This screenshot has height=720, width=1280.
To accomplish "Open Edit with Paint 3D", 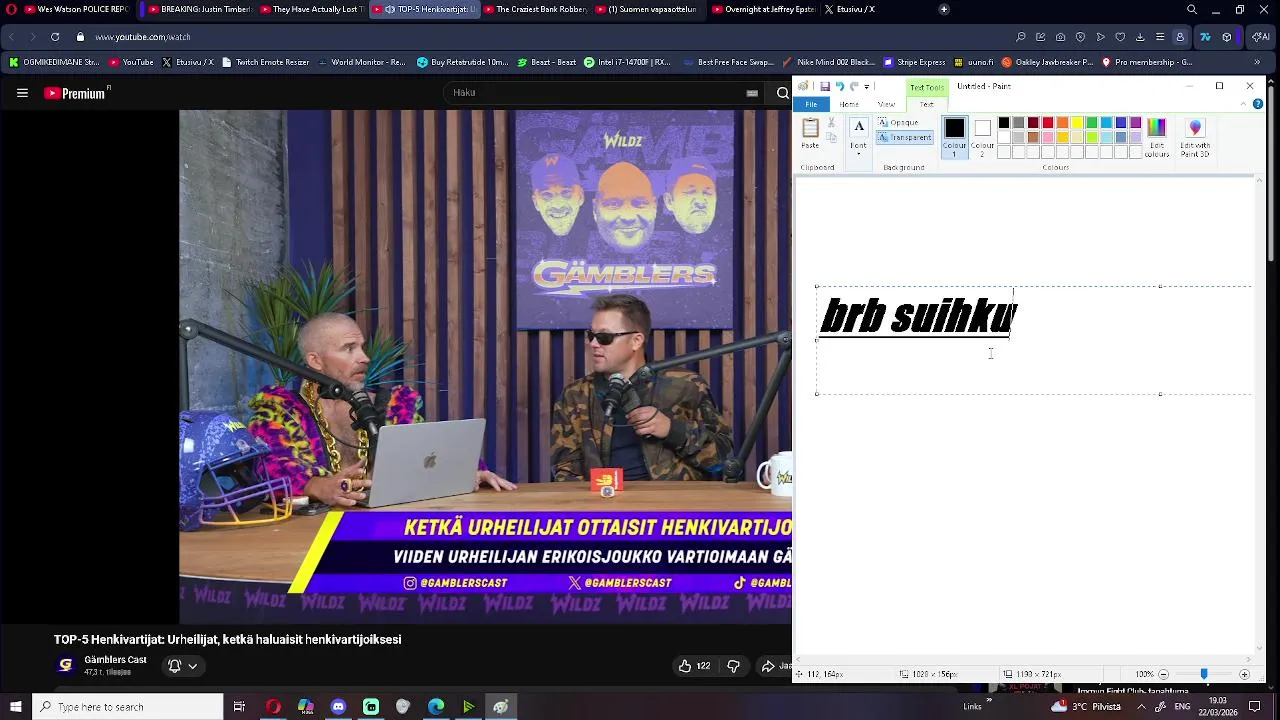I will pyautogui.click(x=1195, y=137).
